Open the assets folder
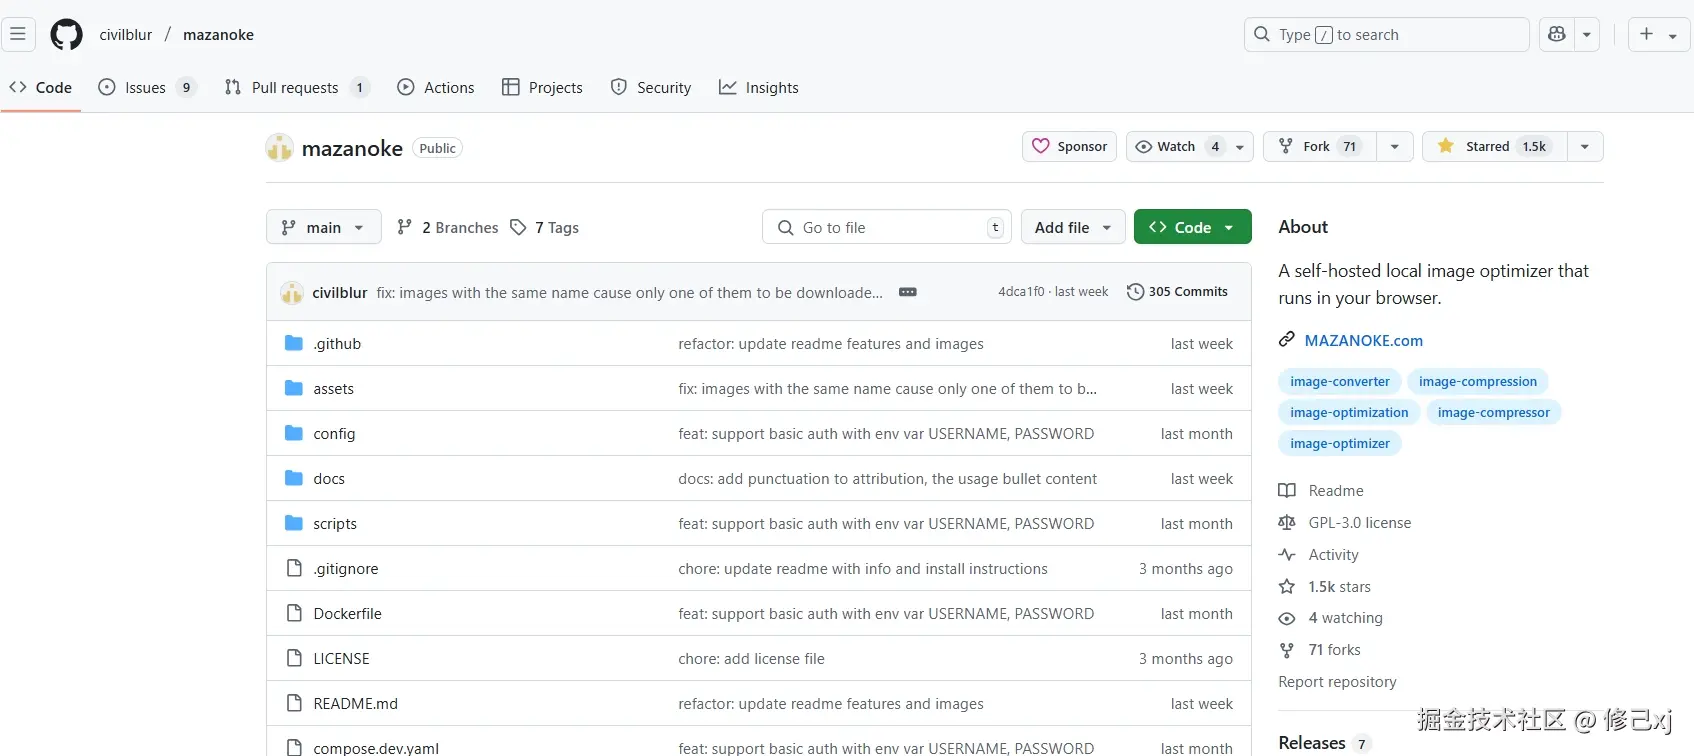1694x756 pixels. click(x=333, y=388)
